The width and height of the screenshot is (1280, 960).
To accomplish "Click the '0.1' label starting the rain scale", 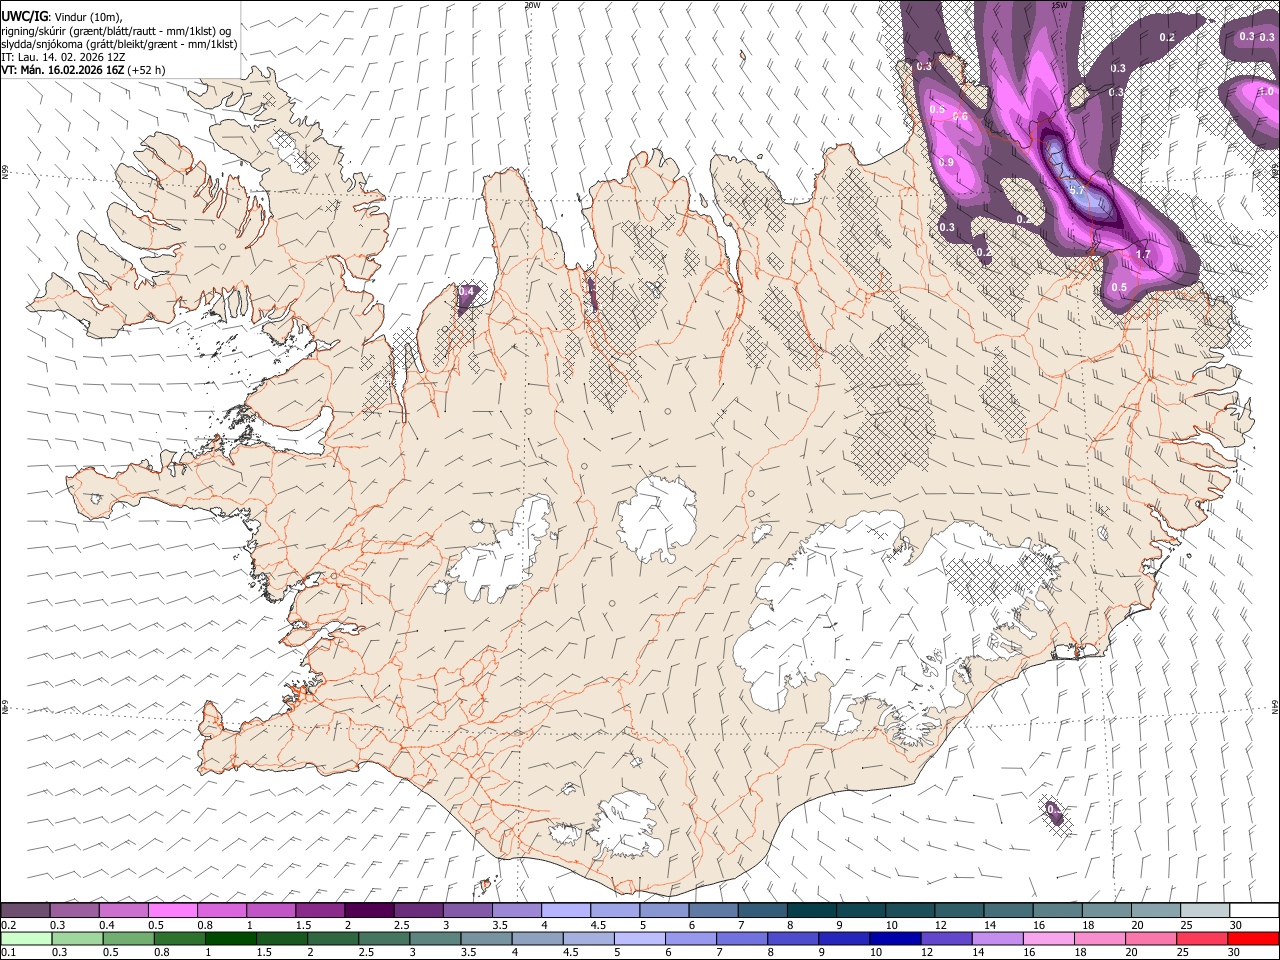I will click(x=8, y=952).
